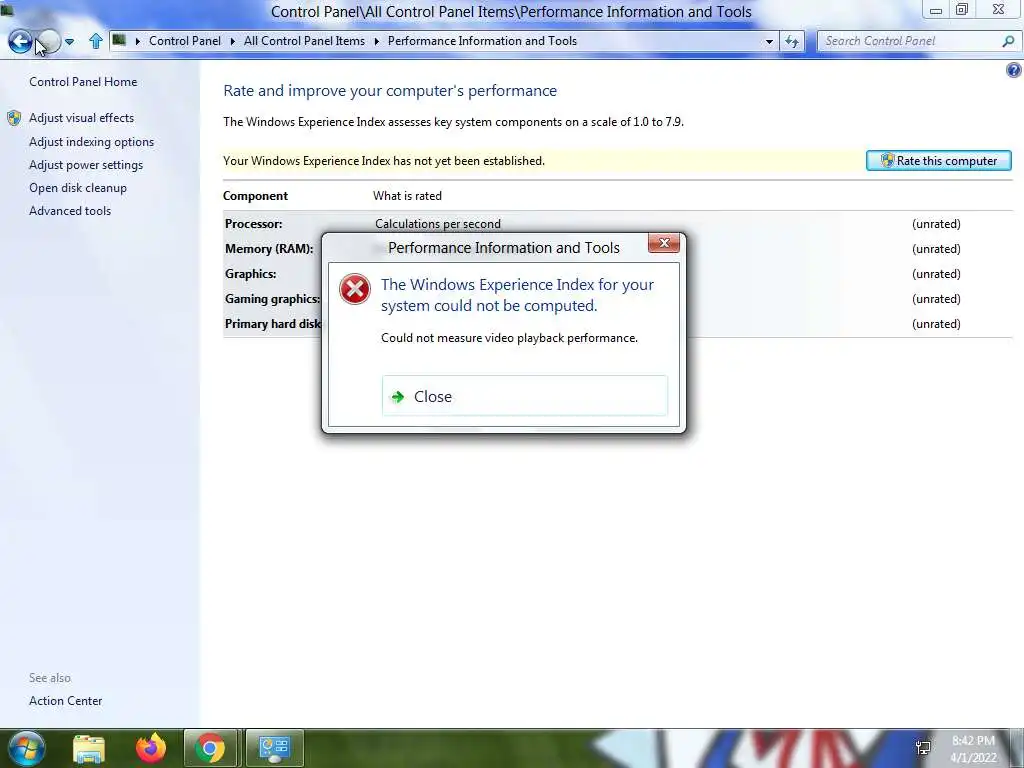Click 'Calculations per second' text
This screenshot has height=768, width=1024.
click(x=438, y=223)
